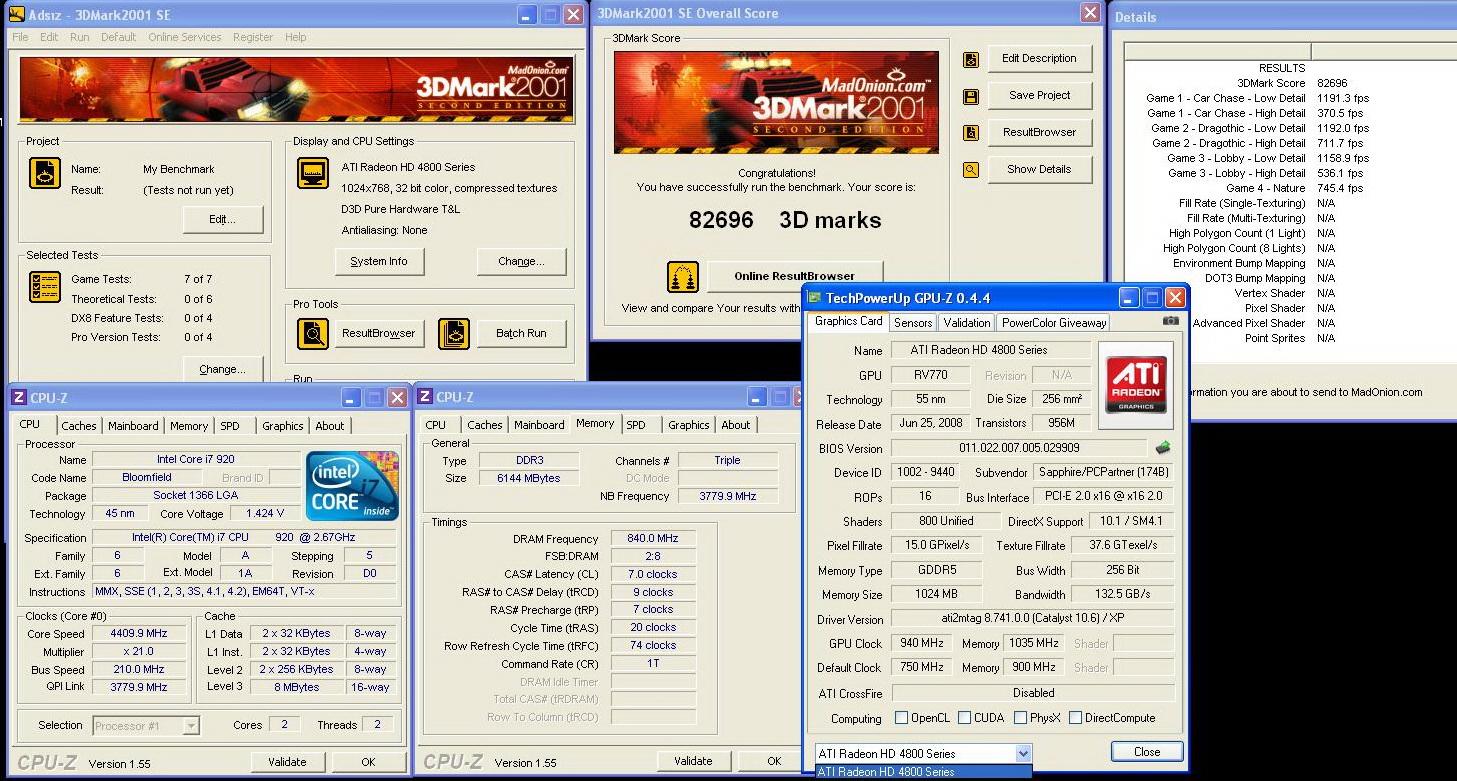The width and height of the screenshot is (1457, 781).
Task: Switch to the Validation tab in GPU-Z
Action: (967, 323)
